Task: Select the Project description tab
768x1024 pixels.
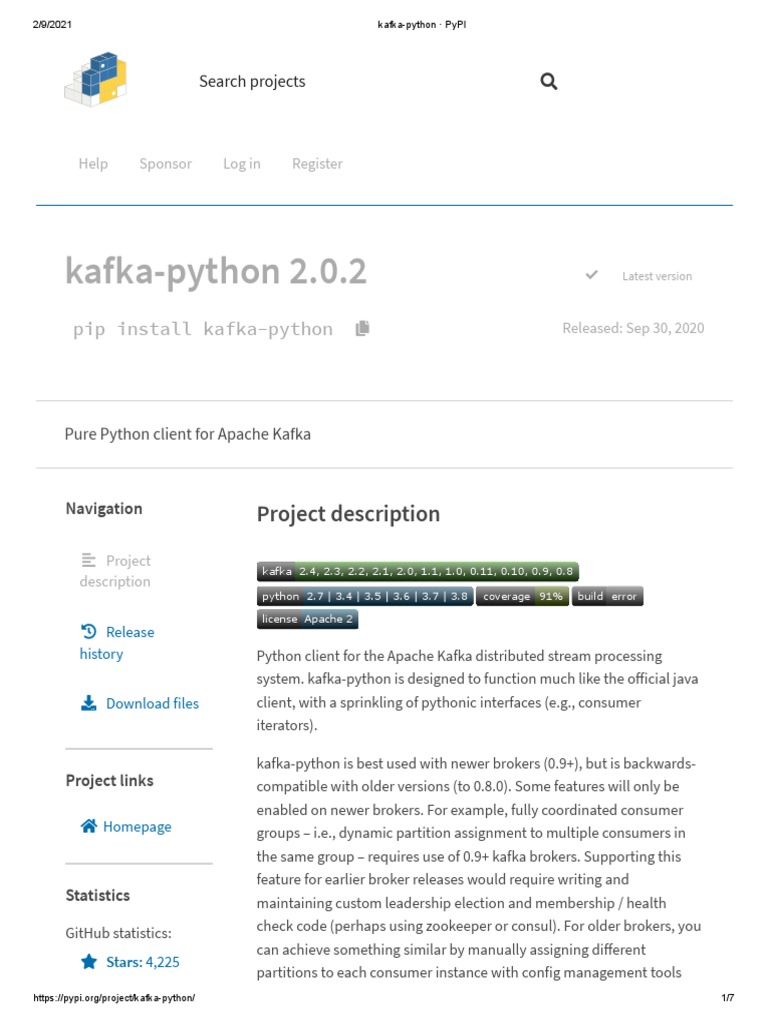Action: (116, 571)
